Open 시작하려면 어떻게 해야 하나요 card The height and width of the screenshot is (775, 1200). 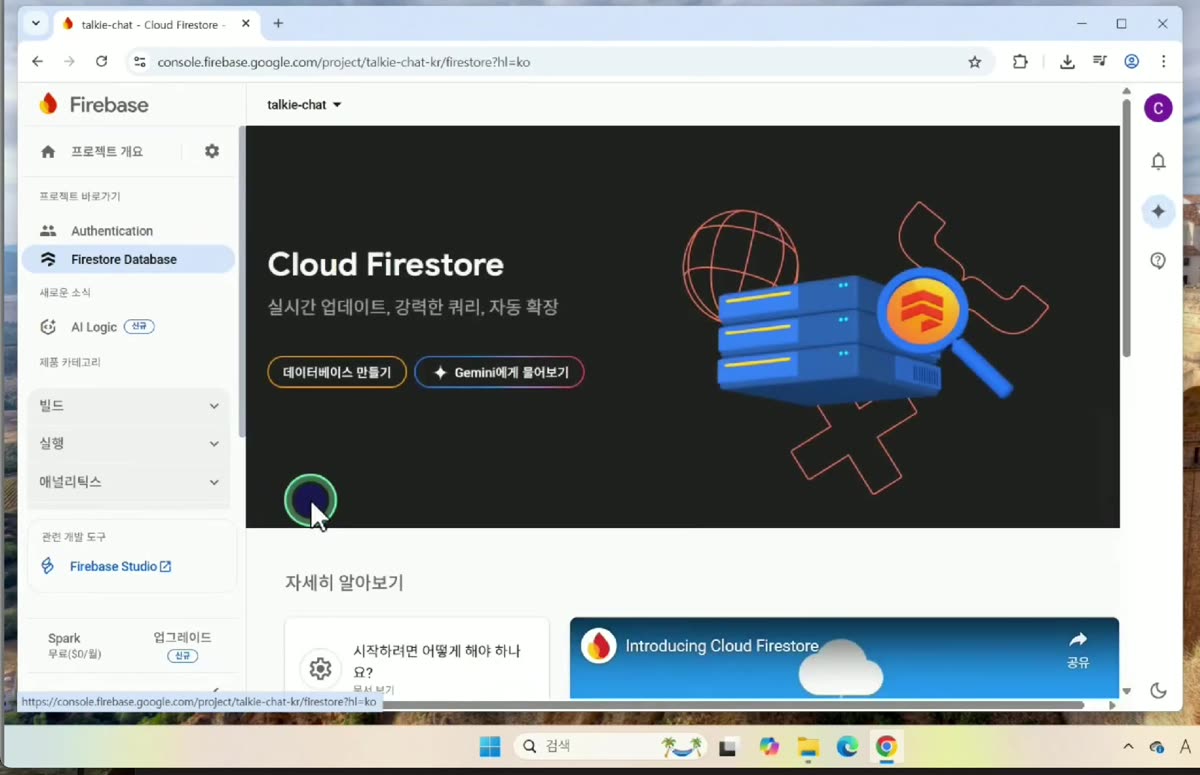pyautogui.click(x=417, y=658)
